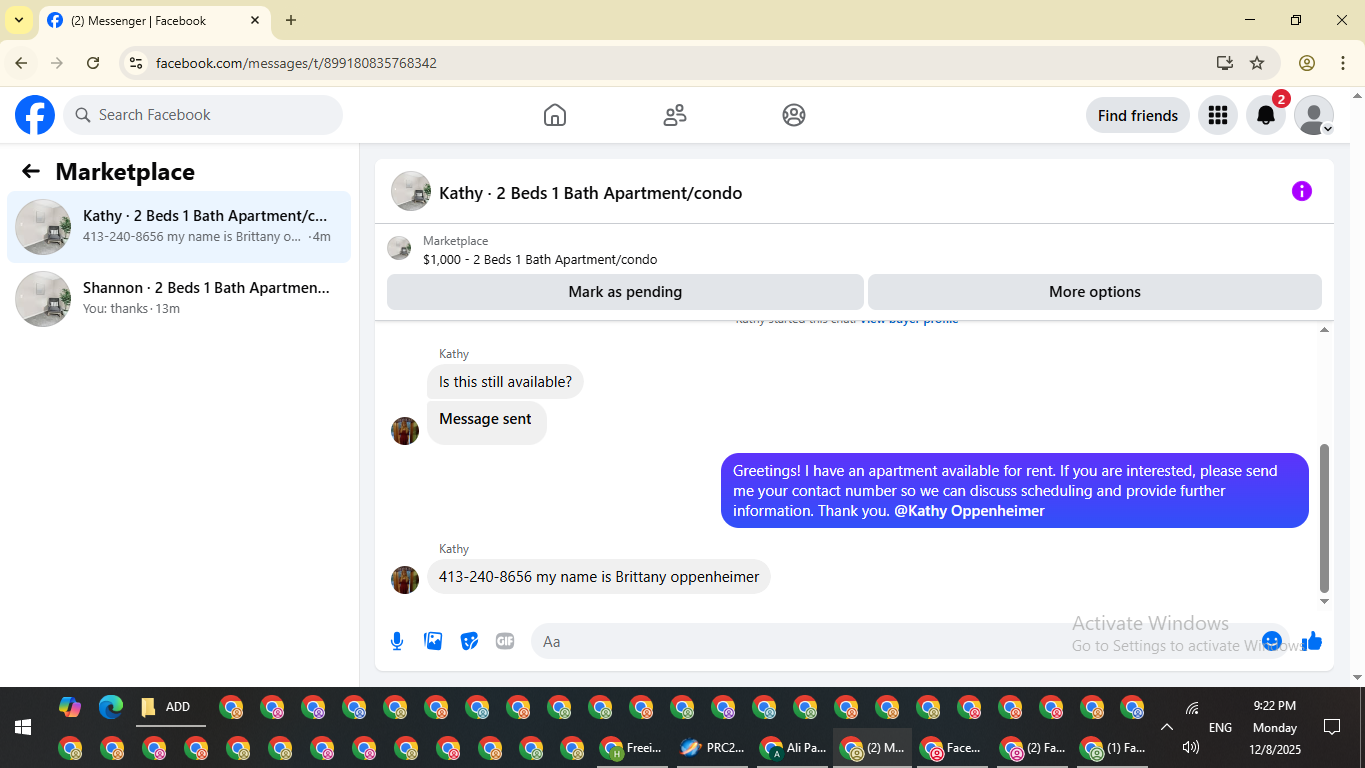
Task: Open Microsoft Edge from the taskbar
Action: point(111,707)
